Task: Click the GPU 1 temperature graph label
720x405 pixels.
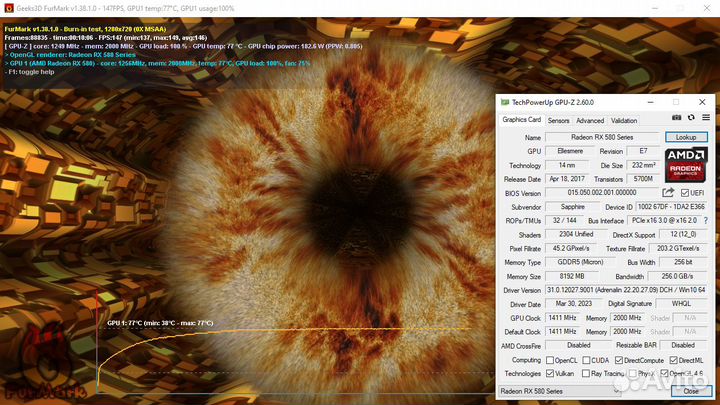Action: pyautogui.click(x=160, y=323)
